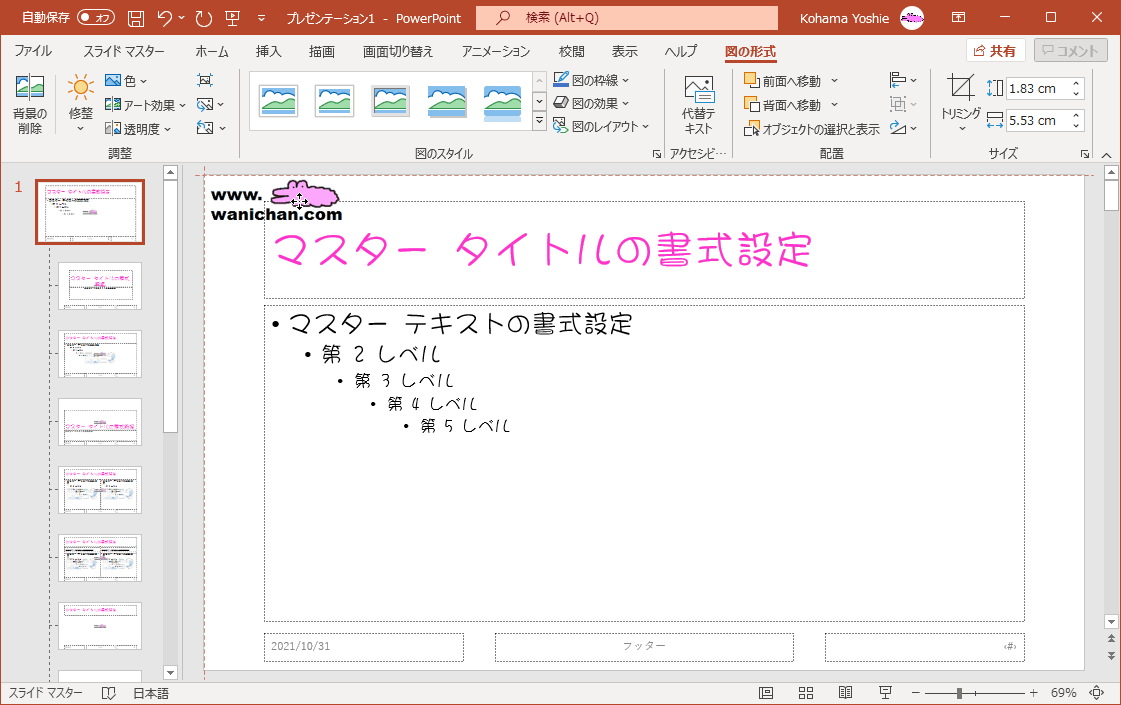Click the zoom slider handle

(x=959, y=693)
